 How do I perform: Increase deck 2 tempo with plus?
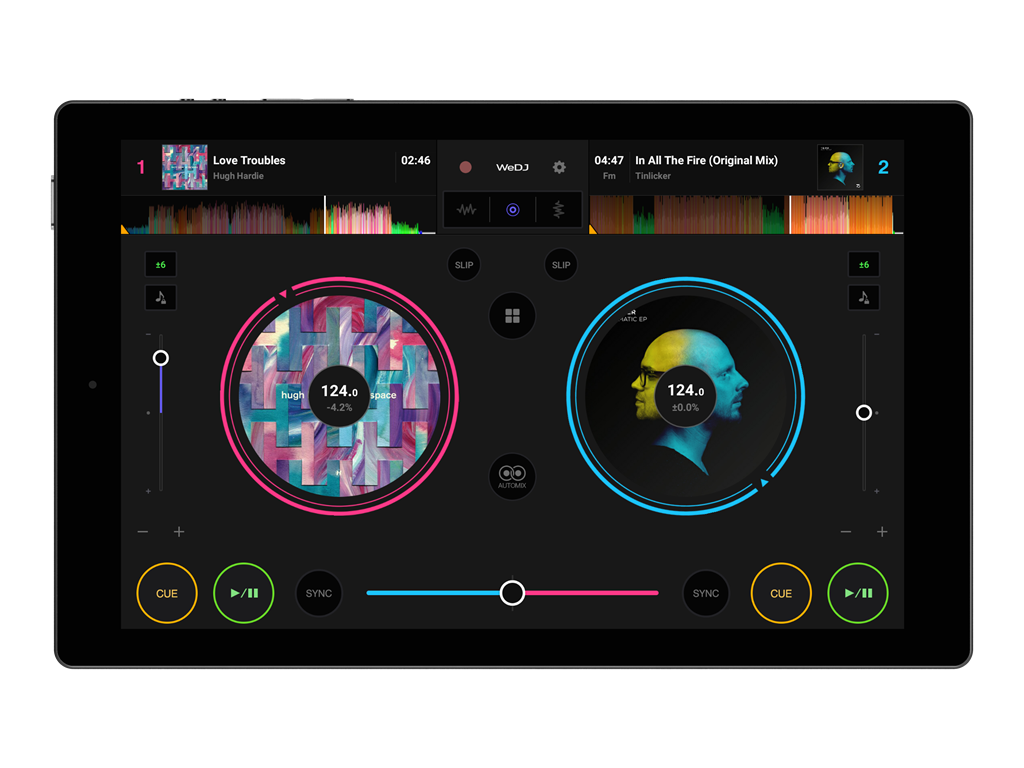tap(882, 532)
